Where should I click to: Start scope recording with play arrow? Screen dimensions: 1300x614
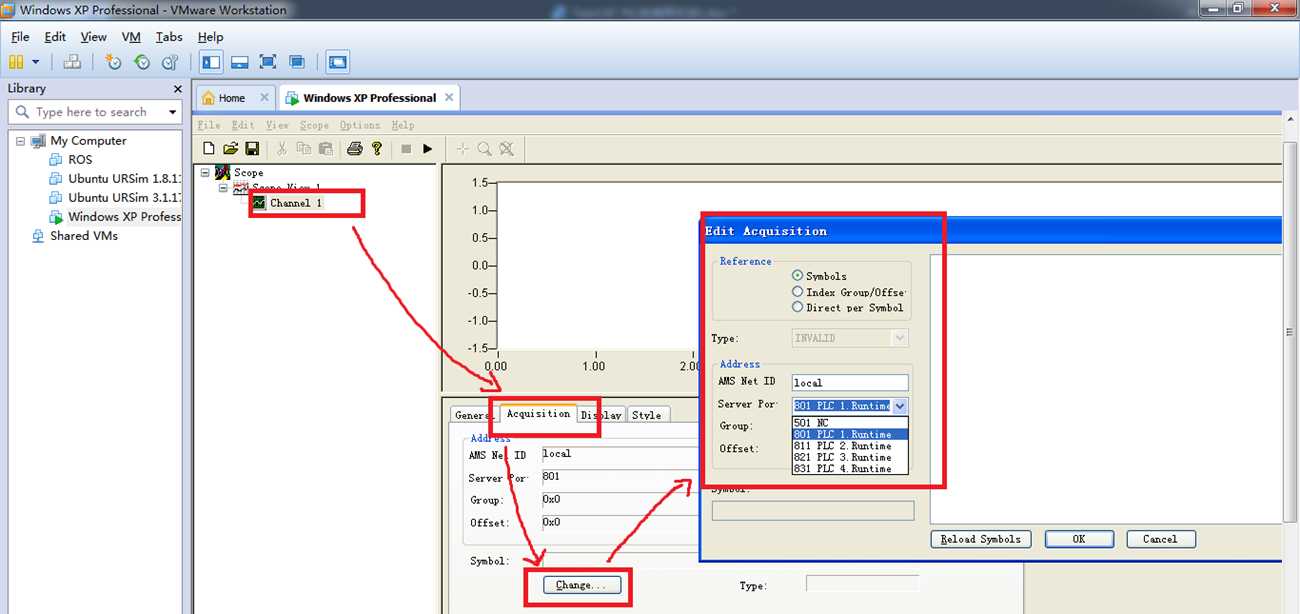[428, 149]
